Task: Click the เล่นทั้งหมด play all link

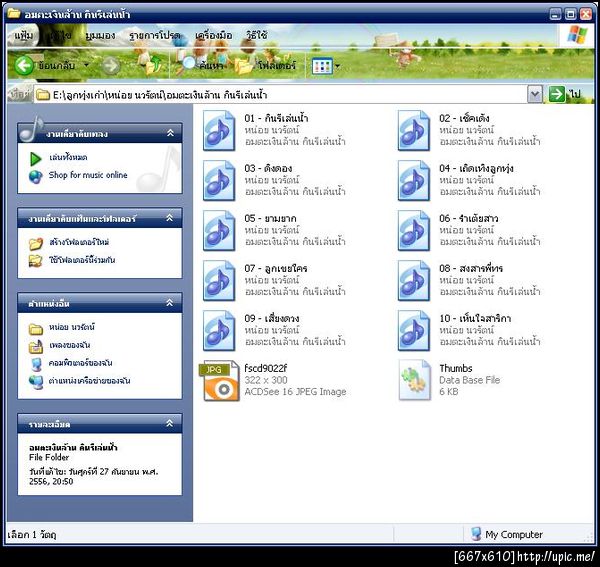Action: pos(68,157)
